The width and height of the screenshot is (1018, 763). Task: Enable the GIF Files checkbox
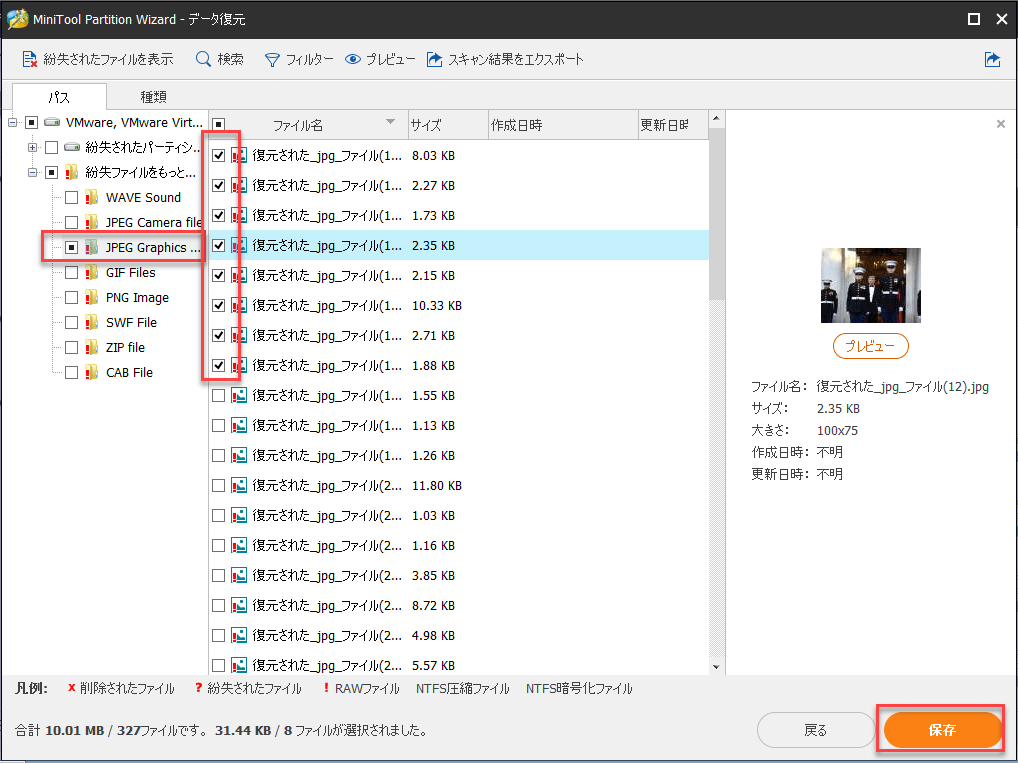point(72,272)
